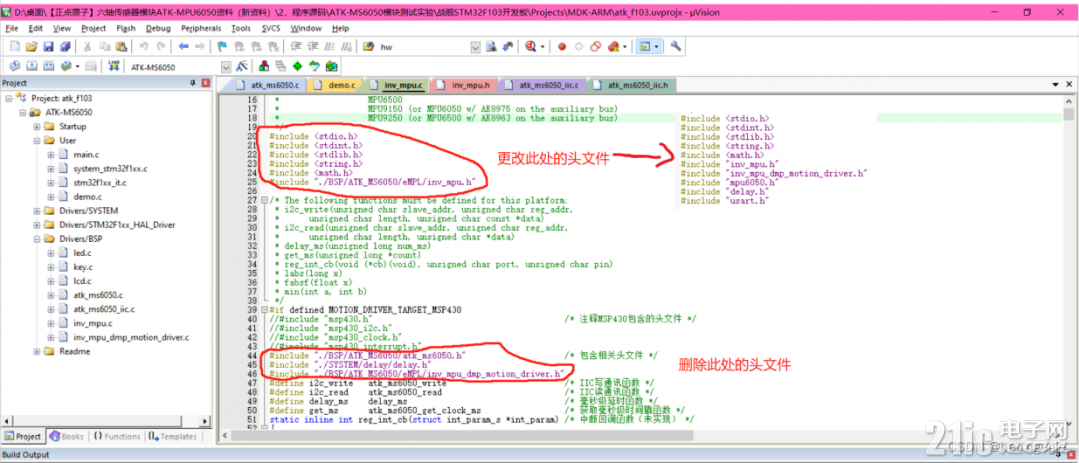The width and height of the screenshot is (1079, 463).
Task: Collapse the Drivers/BSP folder
Action: coord(36,239)
